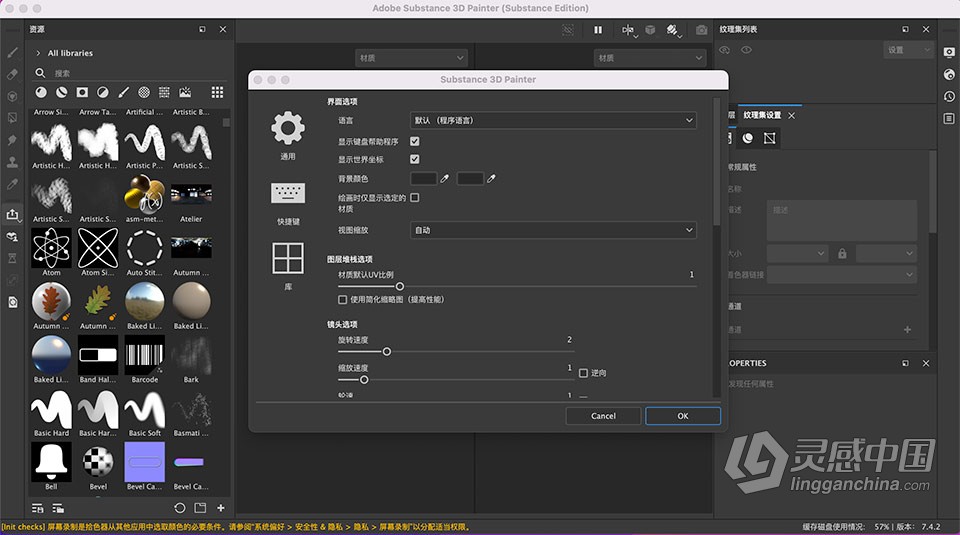This screenshot has height=535, width=960.
Task: Open second size dropdown in texture settings
Action: coord(886,253)
